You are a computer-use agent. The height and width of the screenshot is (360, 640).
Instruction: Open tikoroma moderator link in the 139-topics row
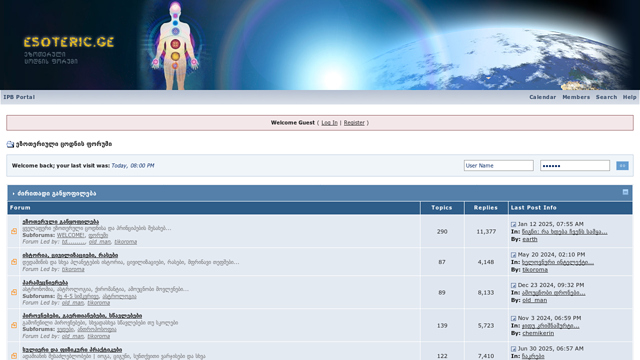(99, 336)
